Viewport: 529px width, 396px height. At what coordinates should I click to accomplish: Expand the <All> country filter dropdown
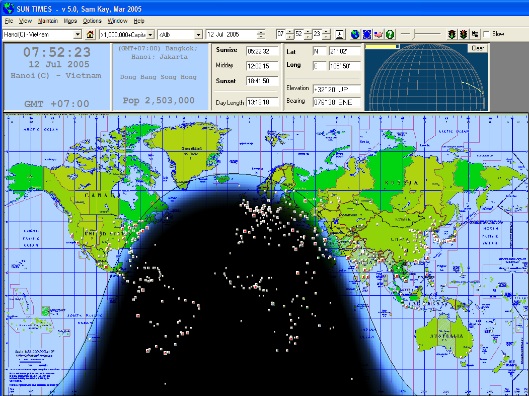(x=198, y=34)
